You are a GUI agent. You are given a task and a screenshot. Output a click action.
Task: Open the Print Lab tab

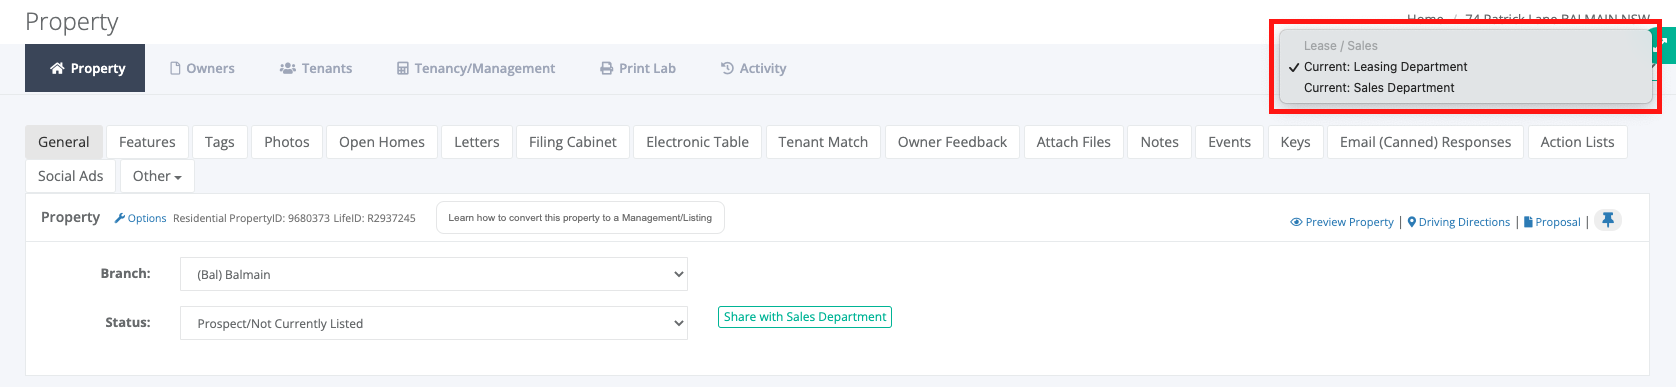(x=638, y=68)
